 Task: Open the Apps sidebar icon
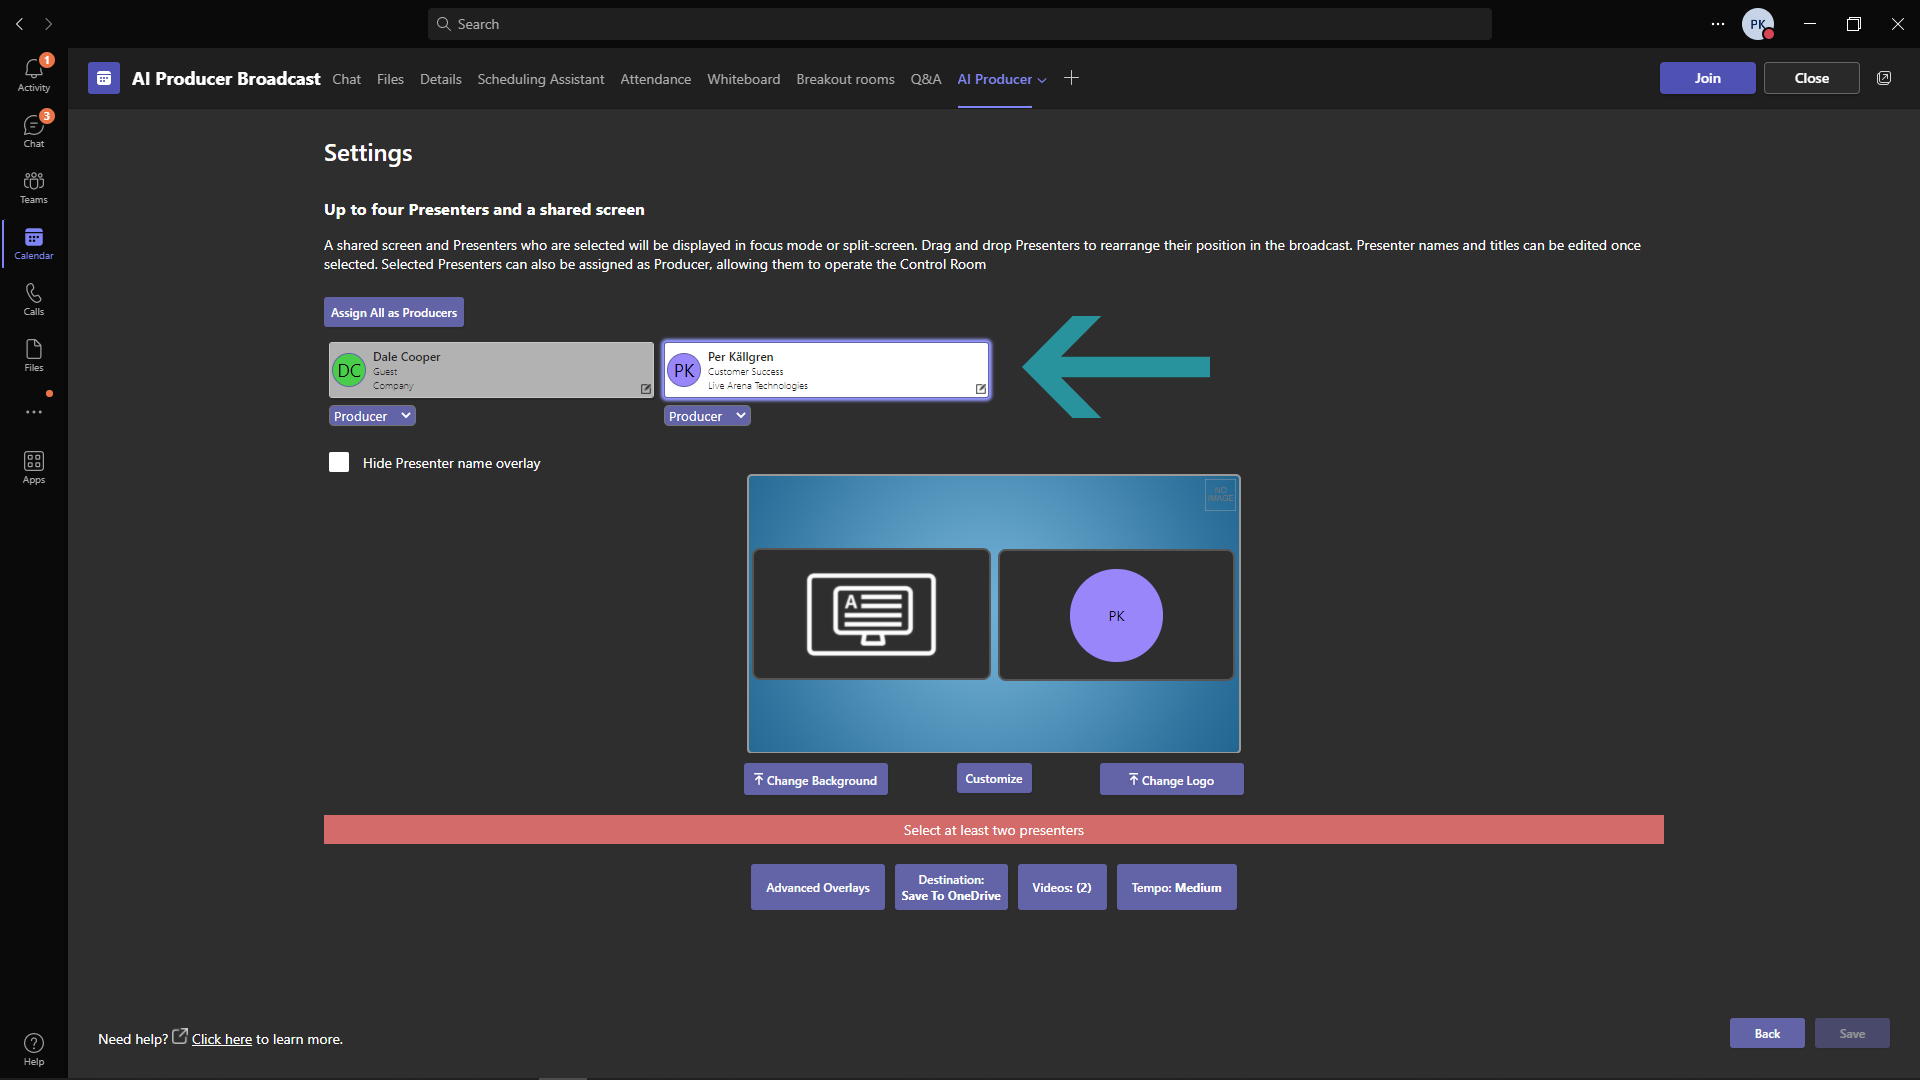pos(34,467)
